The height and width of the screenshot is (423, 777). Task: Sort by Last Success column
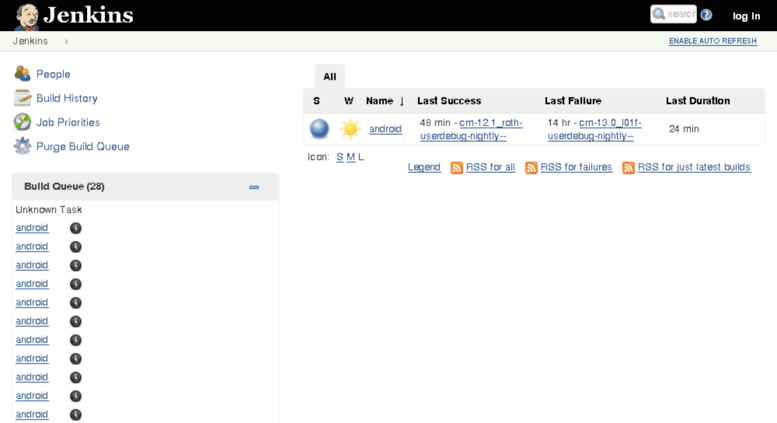pos(449,101)
